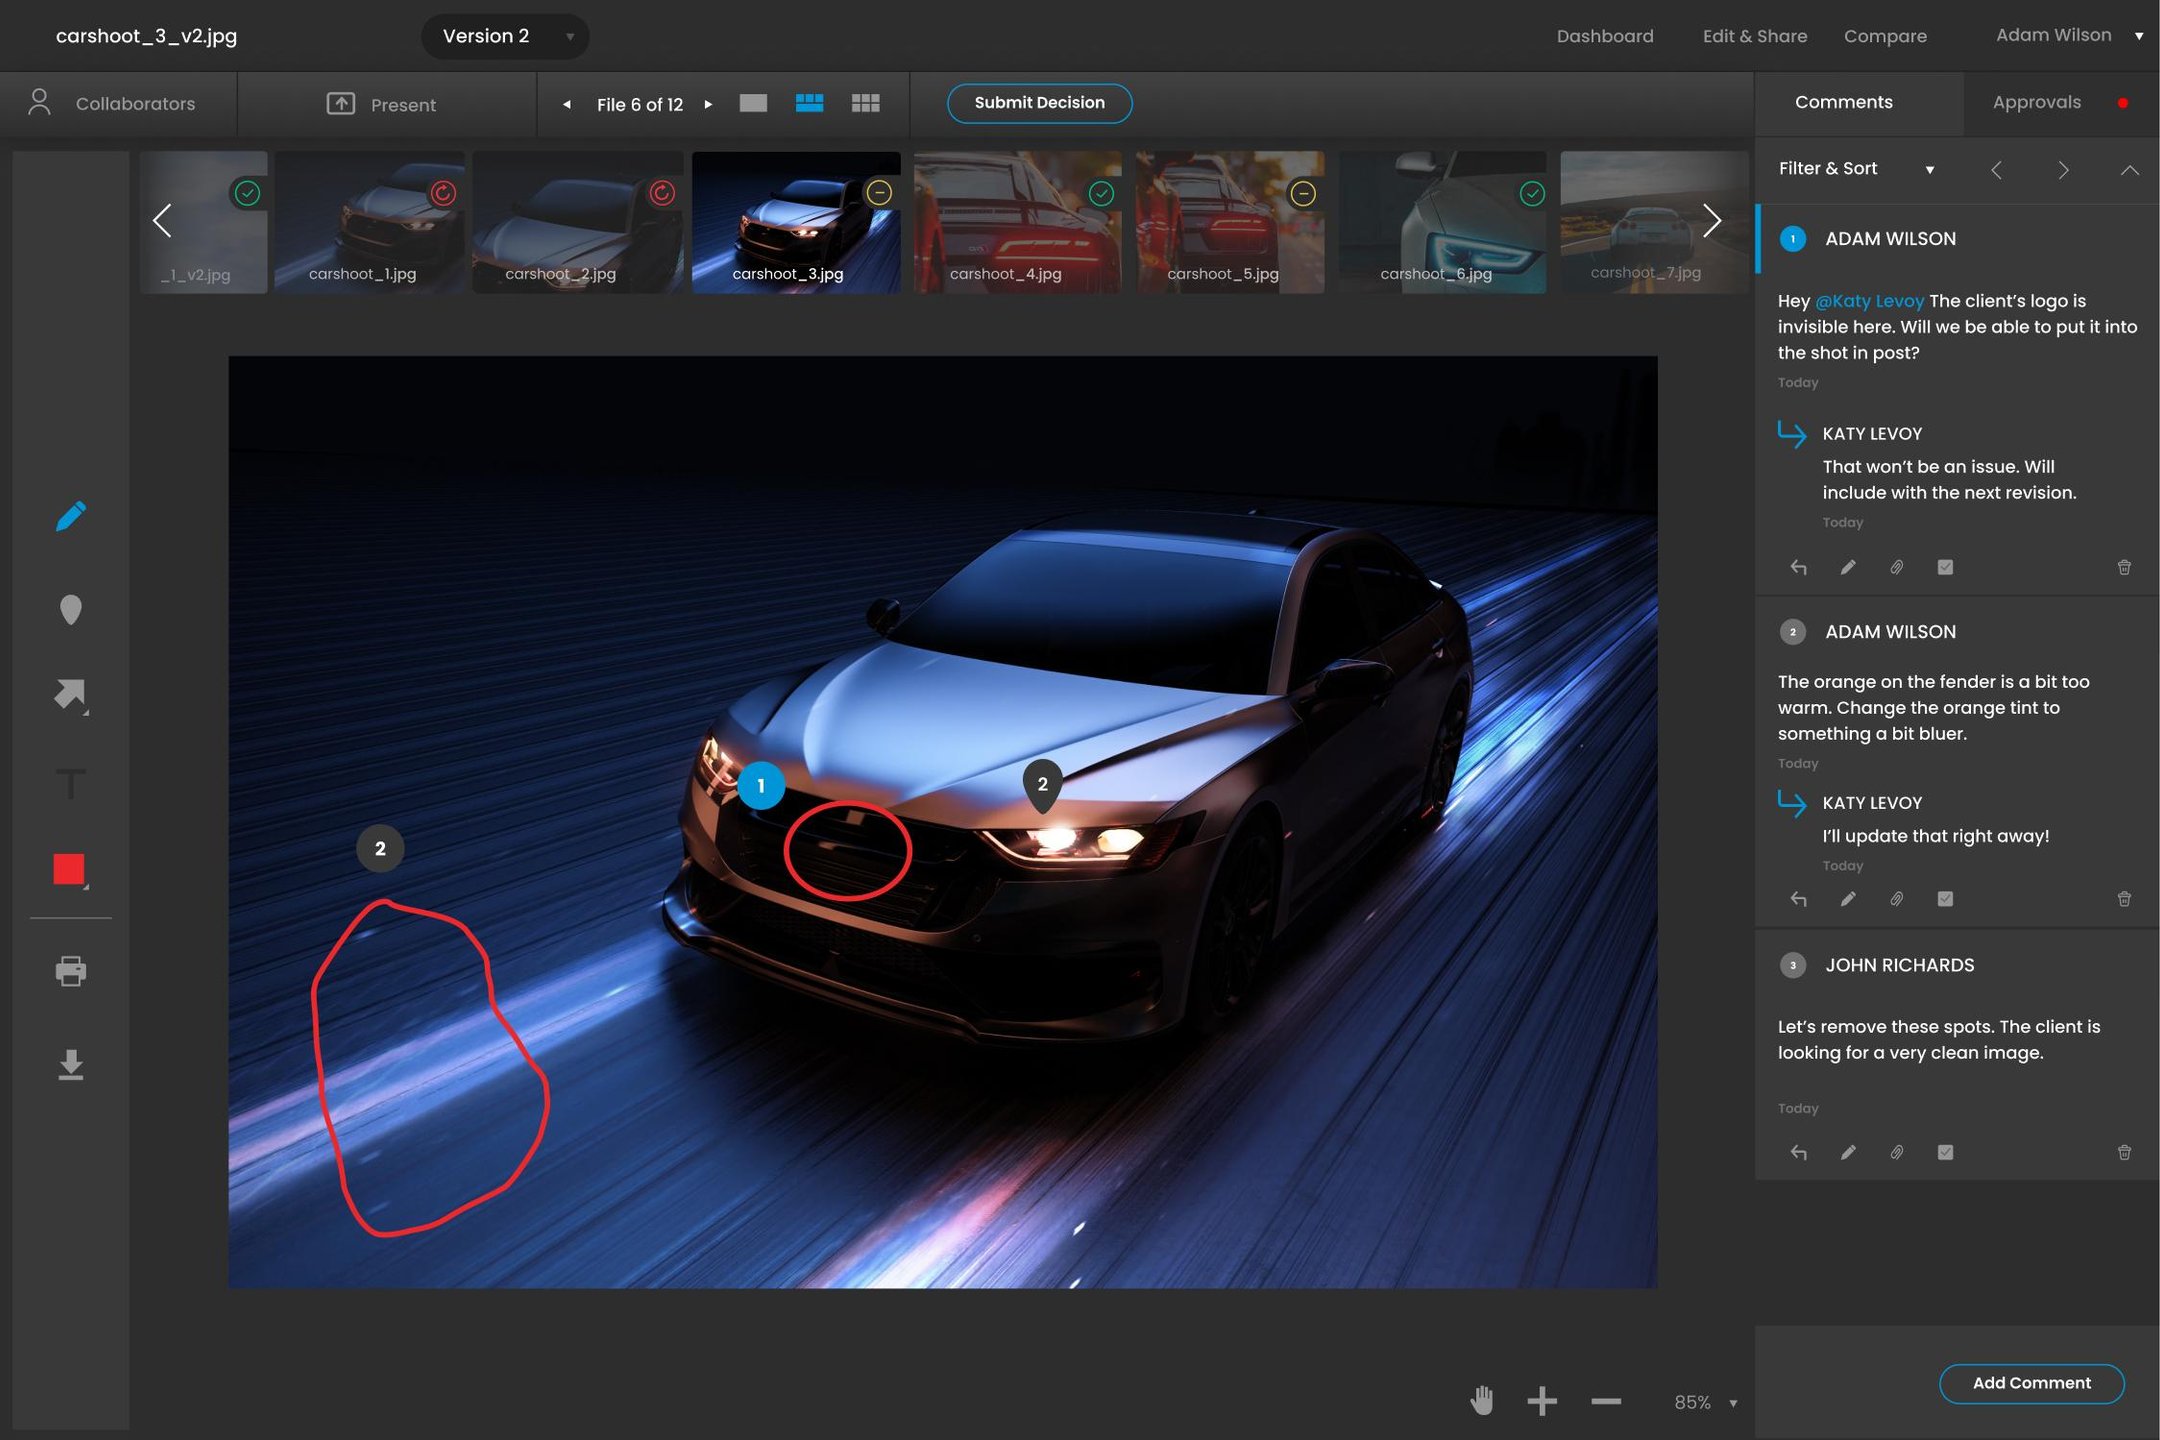Click the Submit Decision button
The height and width of the screenshot is (1440, 2160).
pyautogui.click(x=1039, y=103)
